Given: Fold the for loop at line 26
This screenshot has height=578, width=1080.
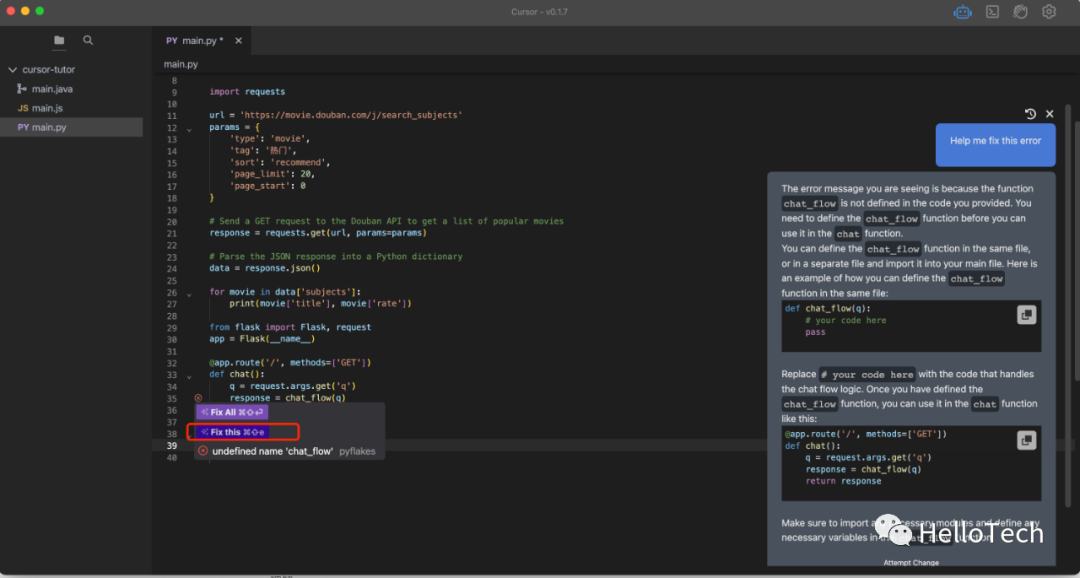Looking at the screenshot, I should pyautogui.click(x=188, y=292).
